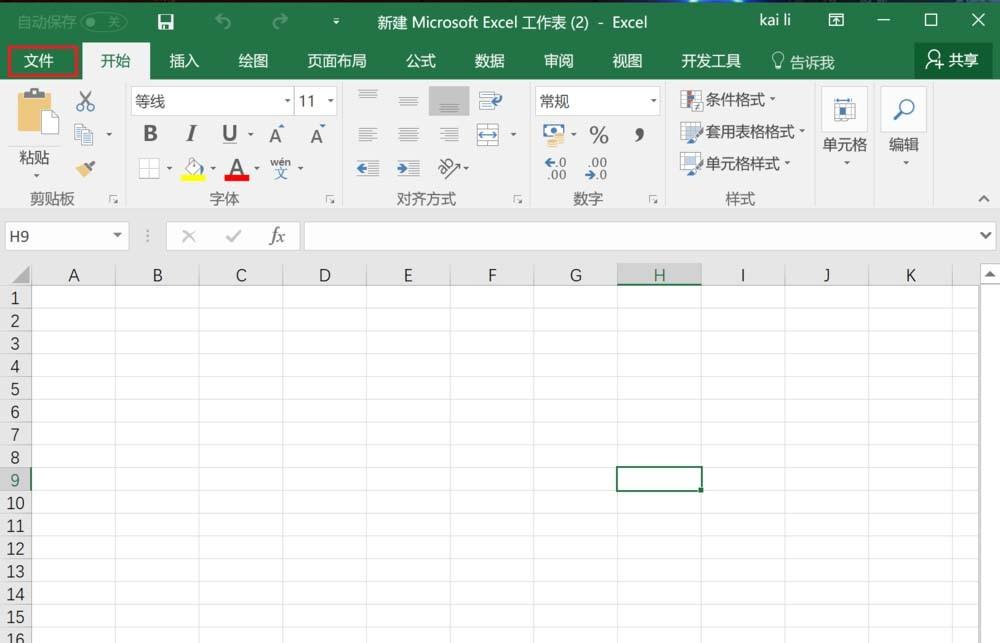Click the Decrease Indent icon
This screenshot has width=1000, height=643.
coord(368,167)
